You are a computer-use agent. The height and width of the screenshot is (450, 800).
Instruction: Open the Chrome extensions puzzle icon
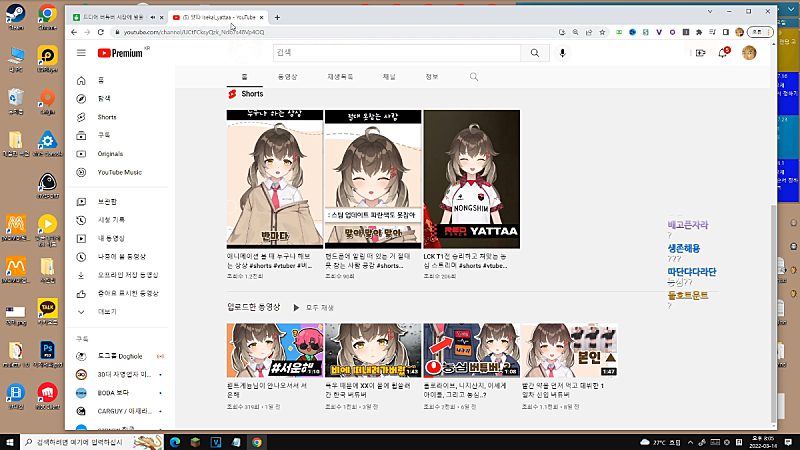699,32
